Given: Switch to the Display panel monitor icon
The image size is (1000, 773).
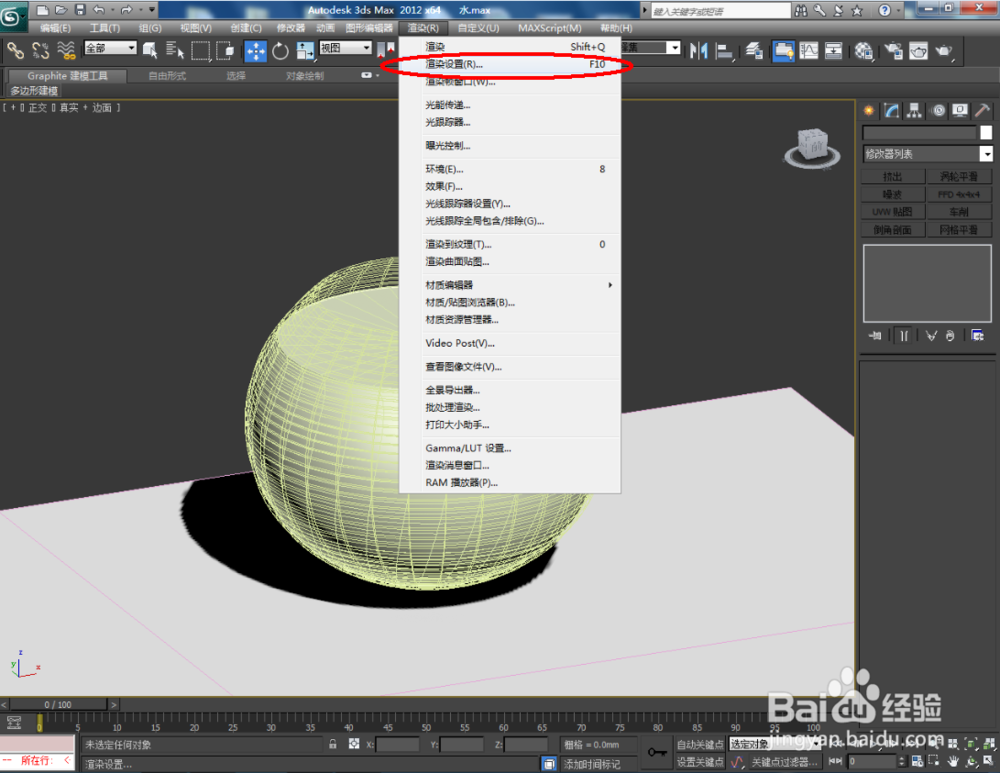Looking at the screenshot, I should pyautogui.click(x=960, y=111).
